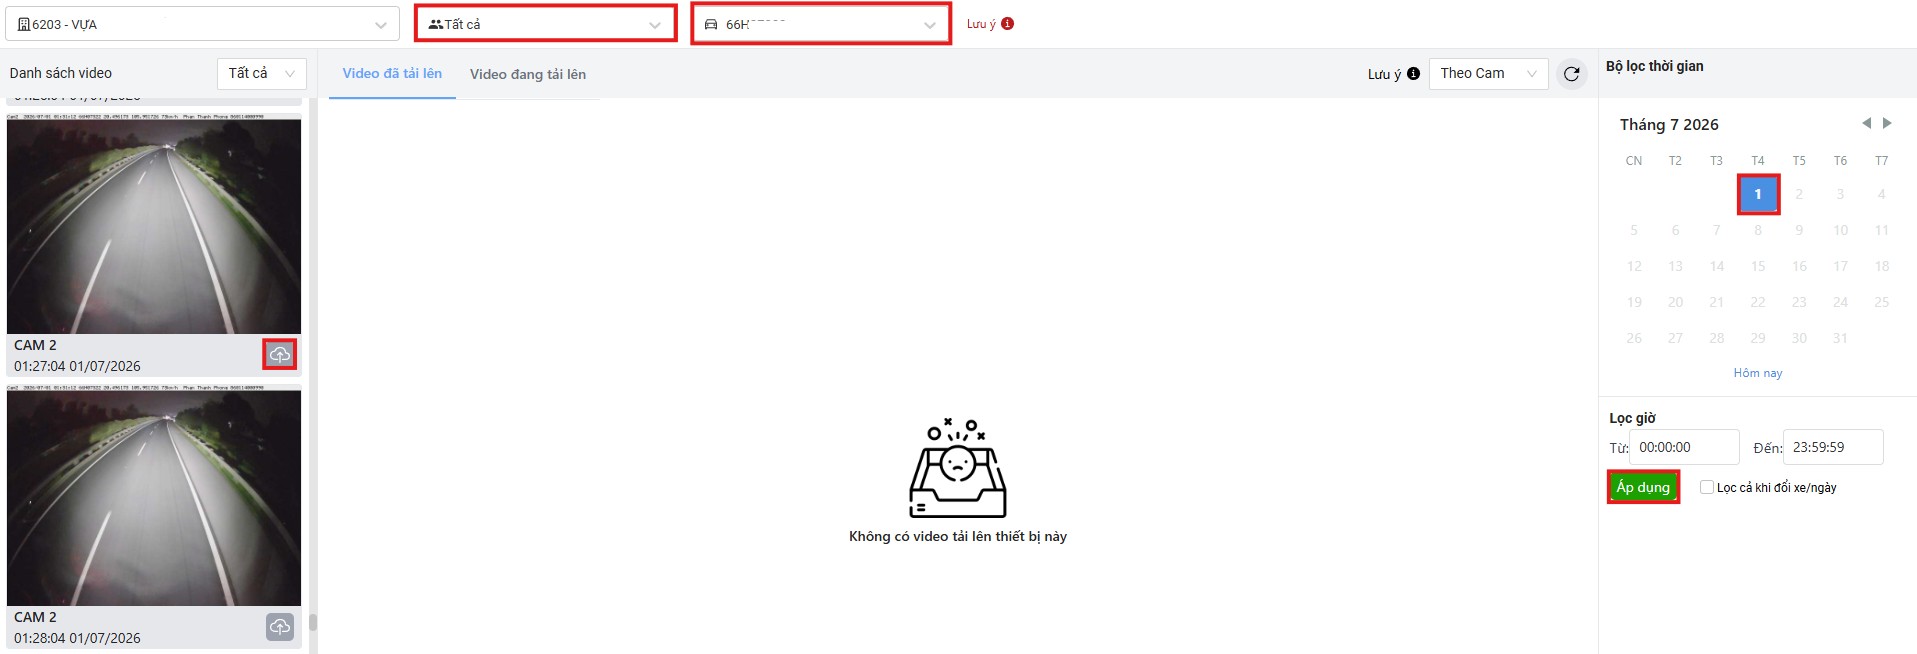The height and width of the screenshot is (654, 1917).
Task: Click the red Lưu ý info icon
Action: point(1007,24)
